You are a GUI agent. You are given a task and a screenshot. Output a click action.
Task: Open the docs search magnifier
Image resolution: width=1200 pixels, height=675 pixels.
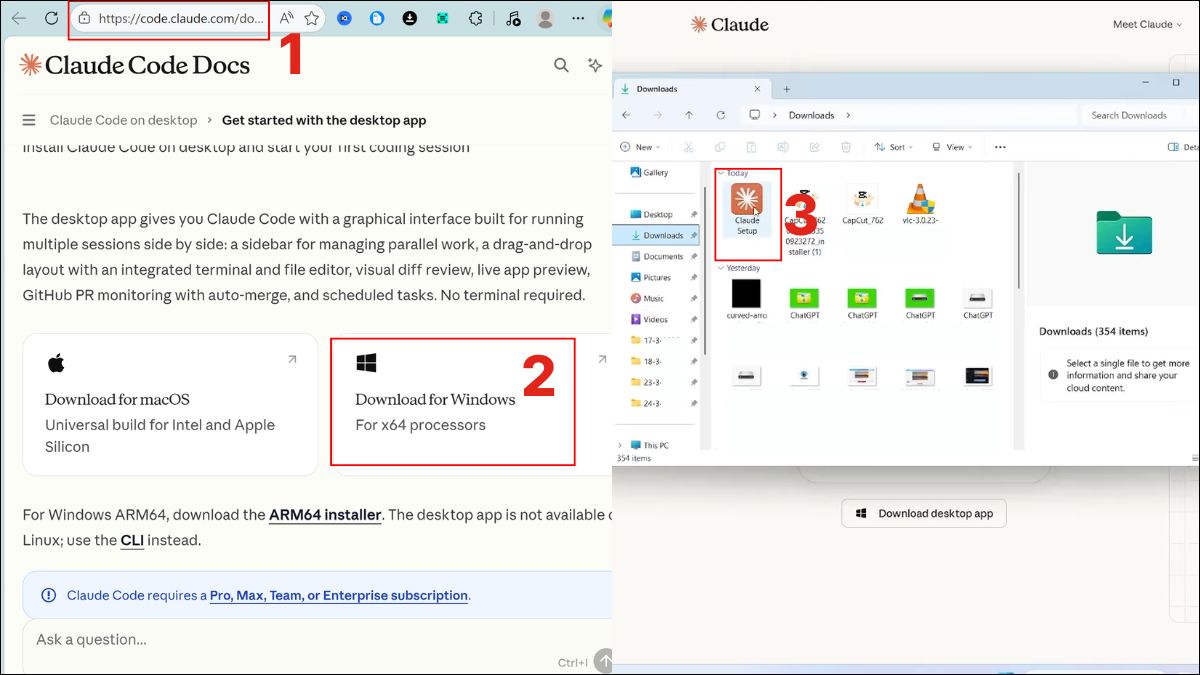point(561,65)
